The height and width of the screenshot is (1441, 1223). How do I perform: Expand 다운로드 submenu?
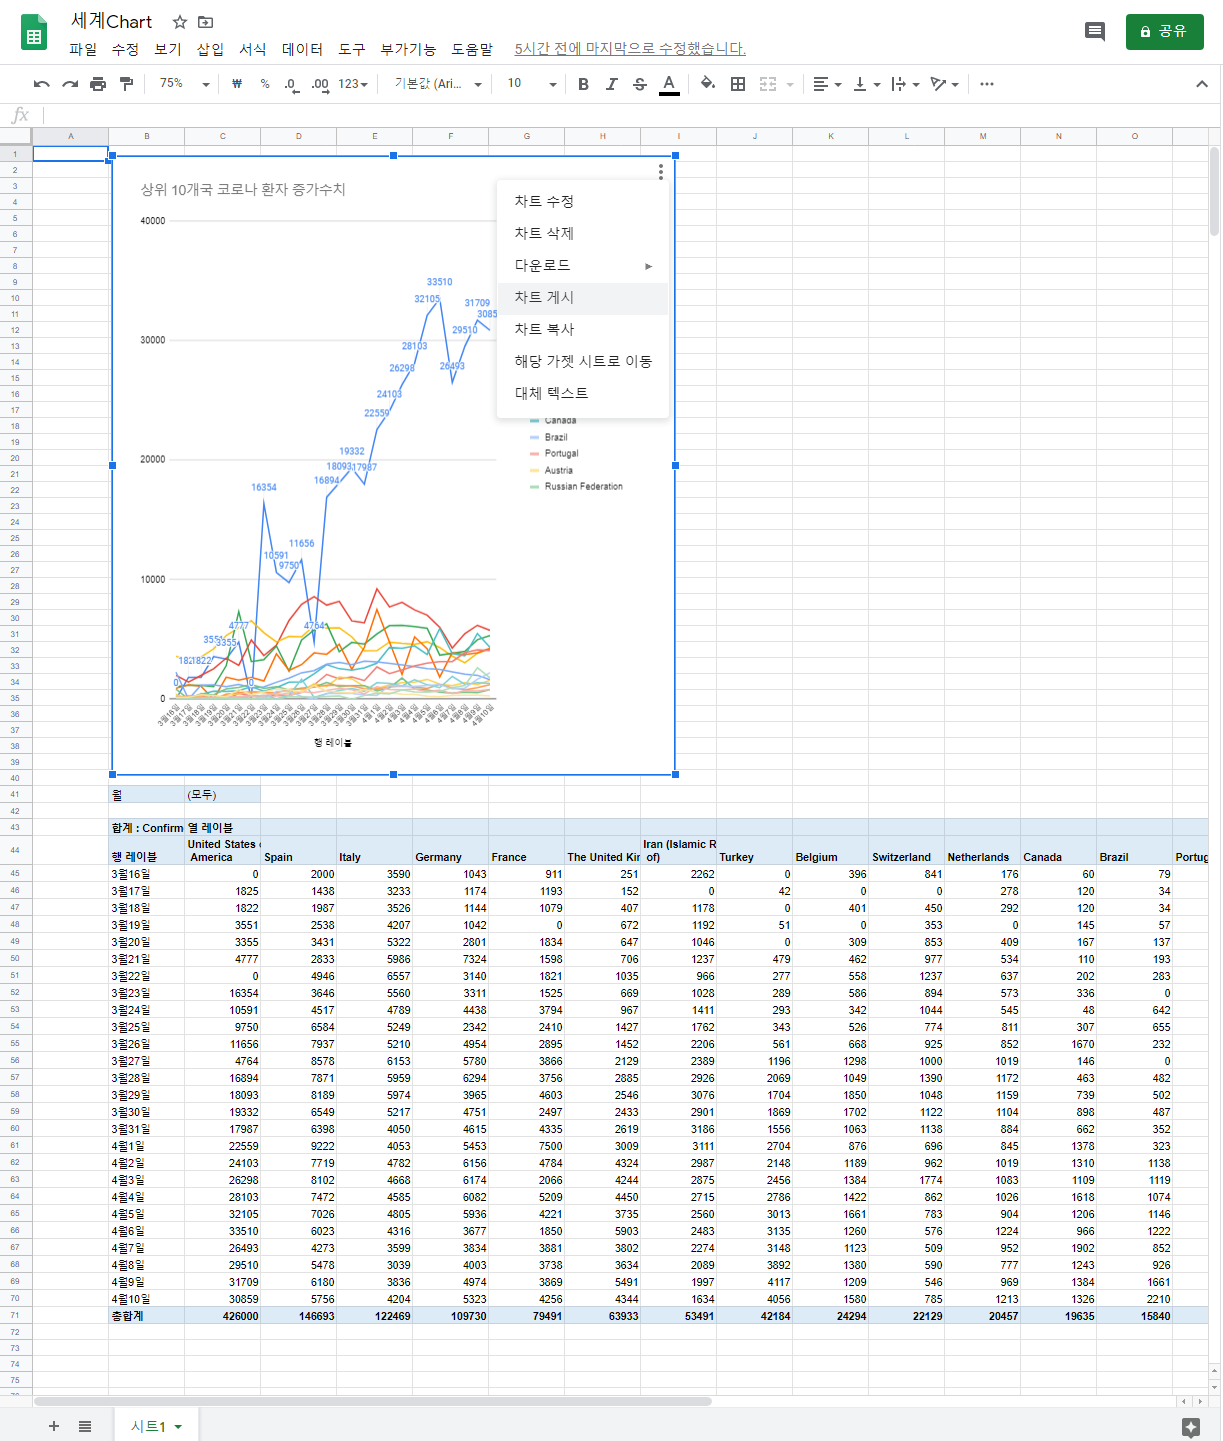pyautogui.click(x=582, y=265)
